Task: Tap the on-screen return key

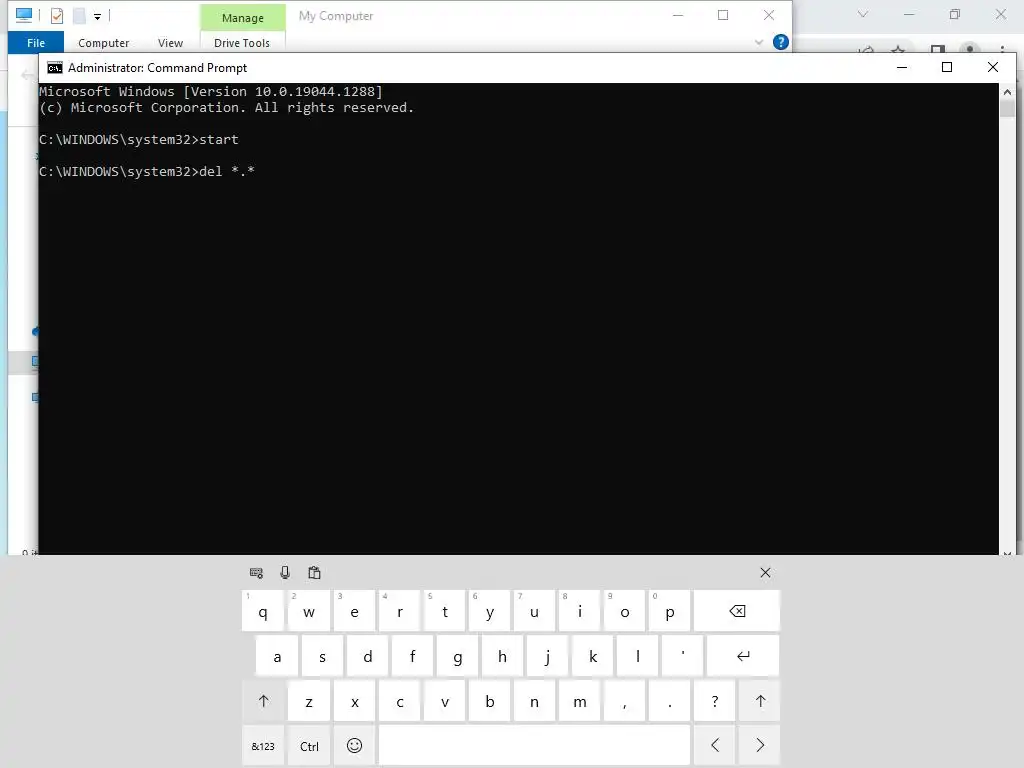Action: [x=743, y=656]
